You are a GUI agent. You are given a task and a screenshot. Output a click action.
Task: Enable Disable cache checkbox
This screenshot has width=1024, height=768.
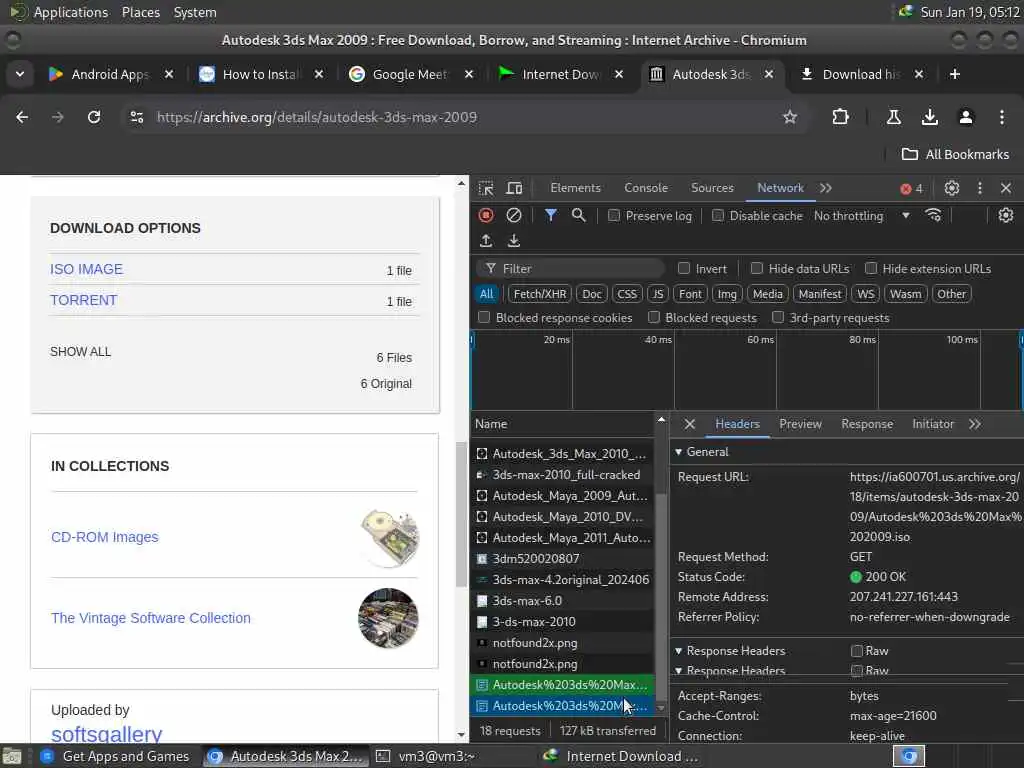pyautogui.click(x=718, y=216)
